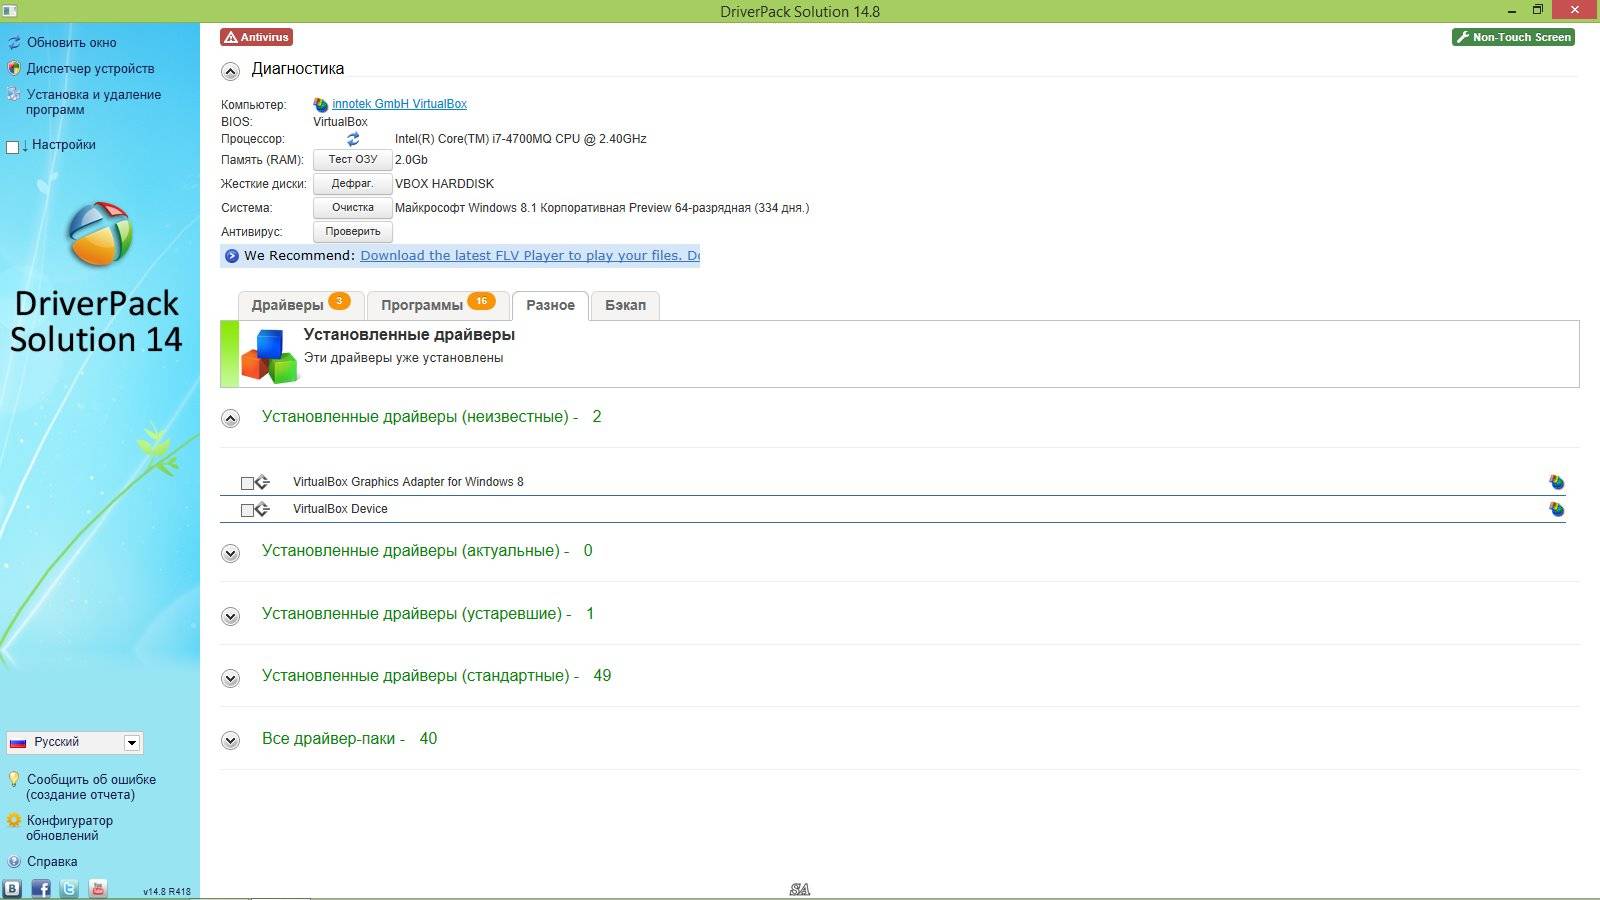
Task: Click the colored cubes installed drivers icon
Action: 270,356
